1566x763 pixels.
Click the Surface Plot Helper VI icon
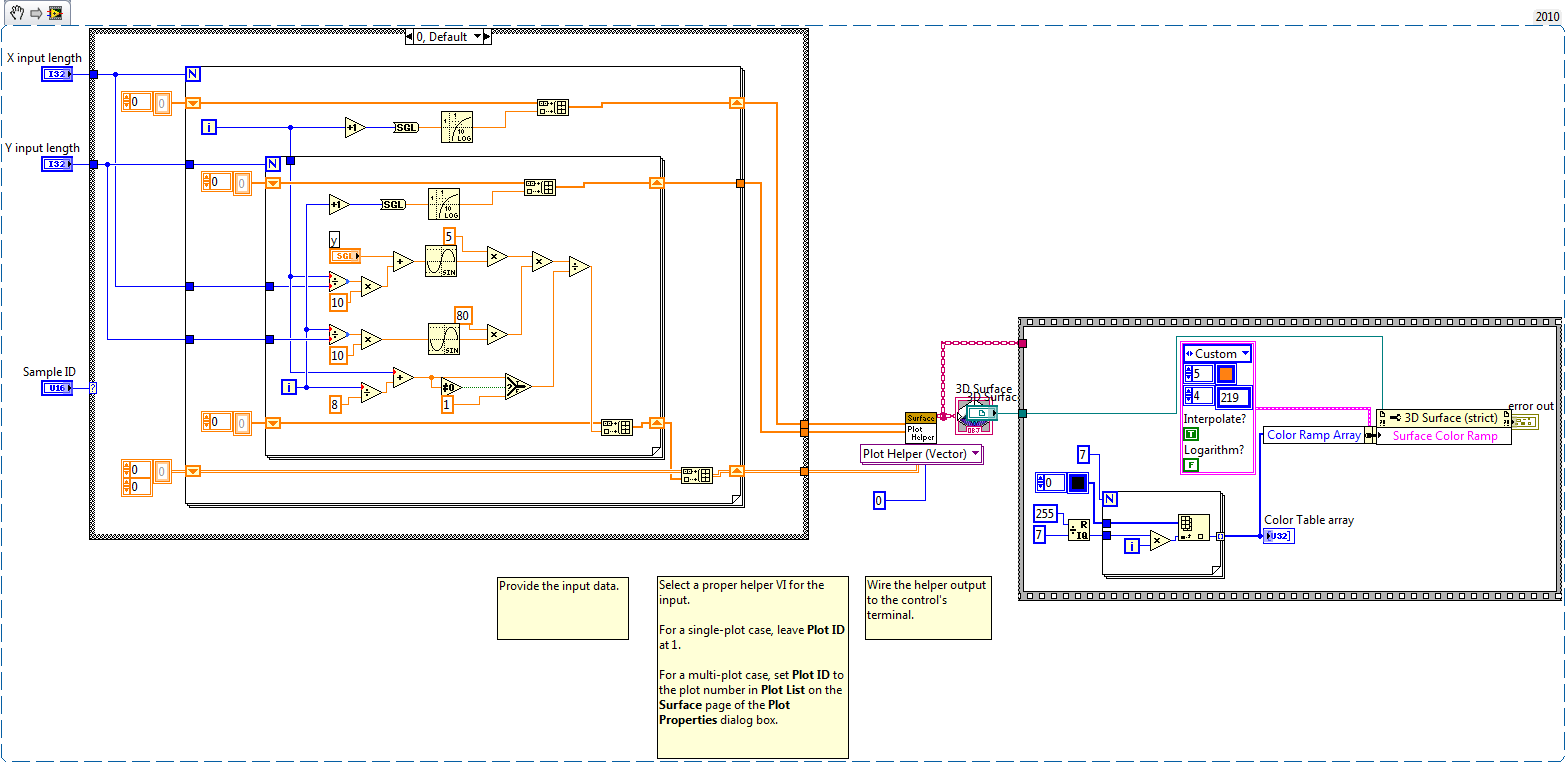click(x=921, y=428)
